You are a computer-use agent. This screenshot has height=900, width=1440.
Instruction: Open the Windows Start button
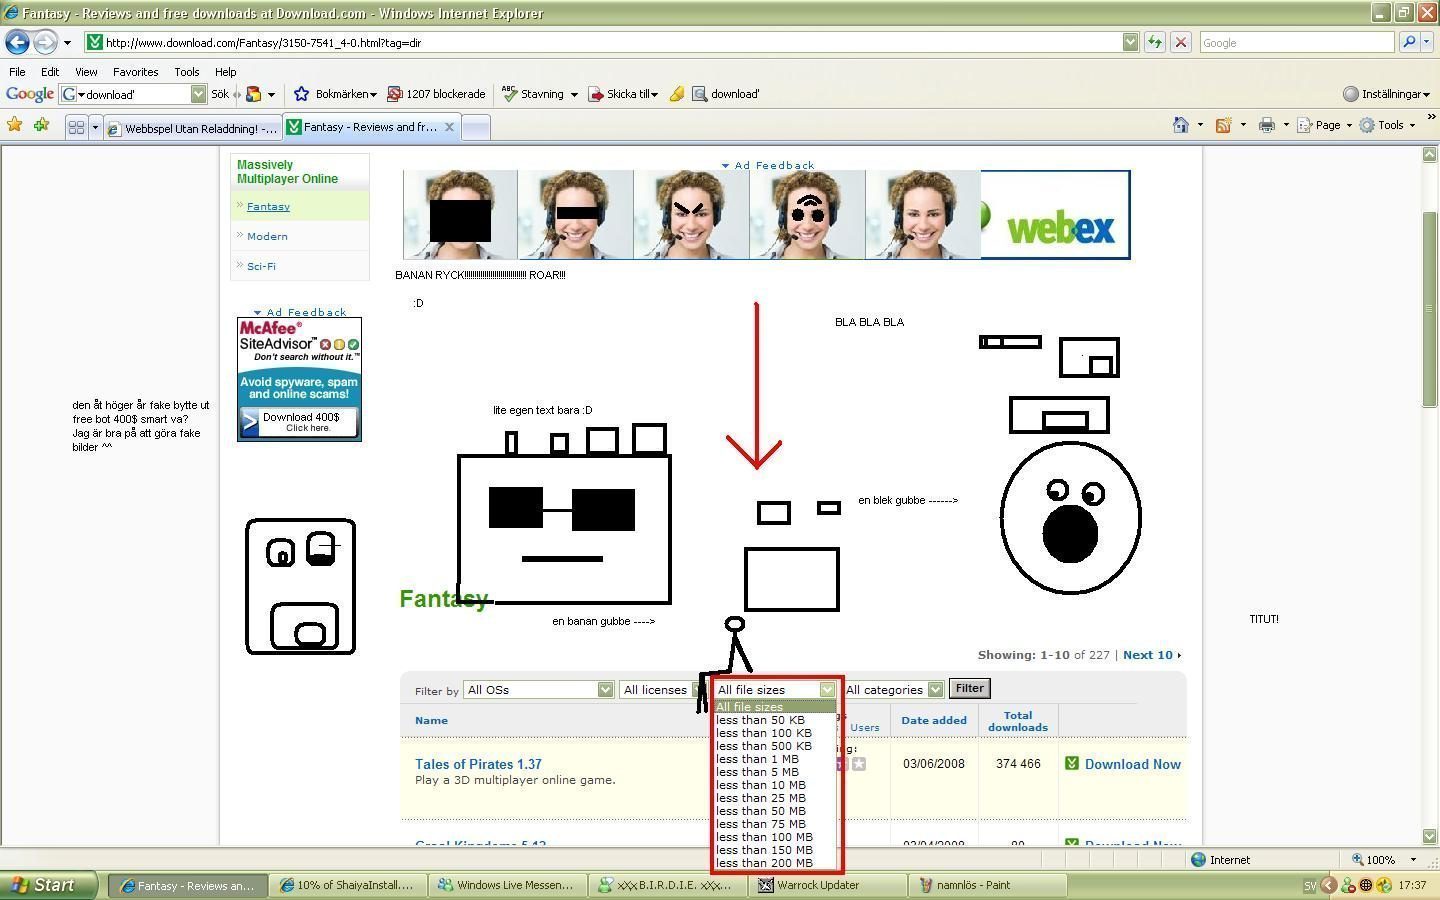(48, 885)
